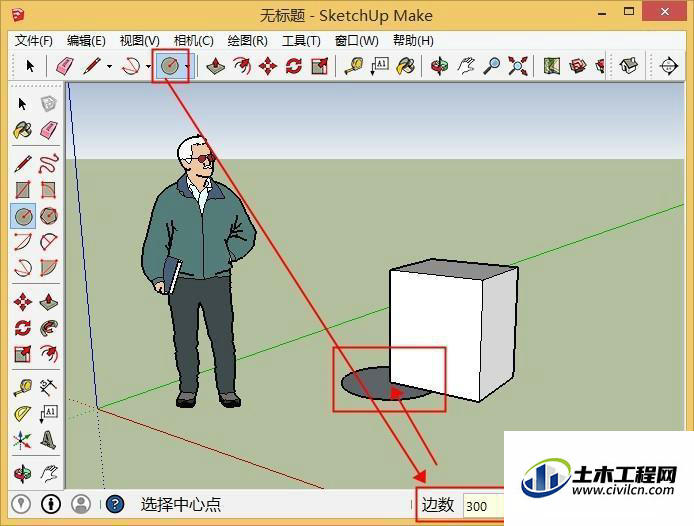The height and width of the screenshot is (526, 694).
Task: Pick the Rotate tool in the top toolbar
Action: tap(294, 66)
